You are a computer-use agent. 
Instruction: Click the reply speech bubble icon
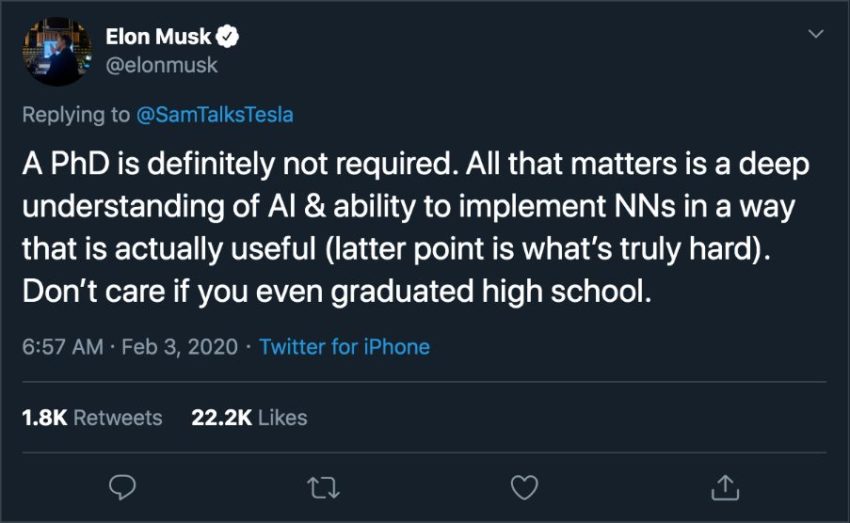click(122, 486)
